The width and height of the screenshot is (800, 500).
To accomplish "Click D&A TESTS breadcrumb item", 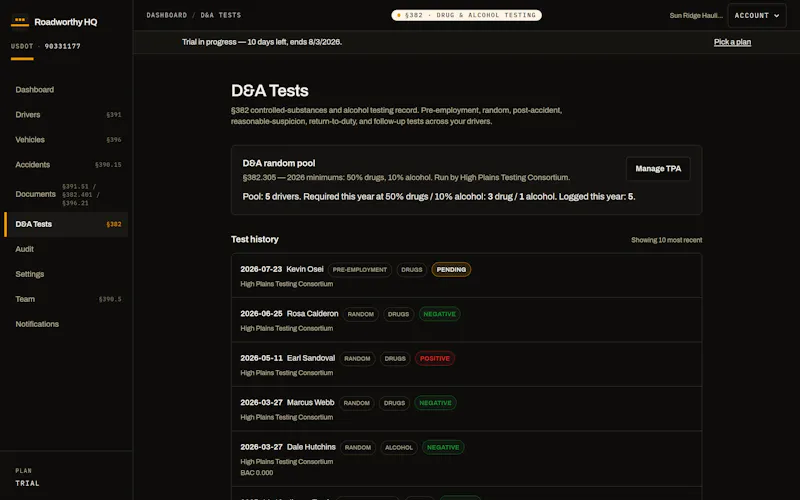I will click(220, 15).
